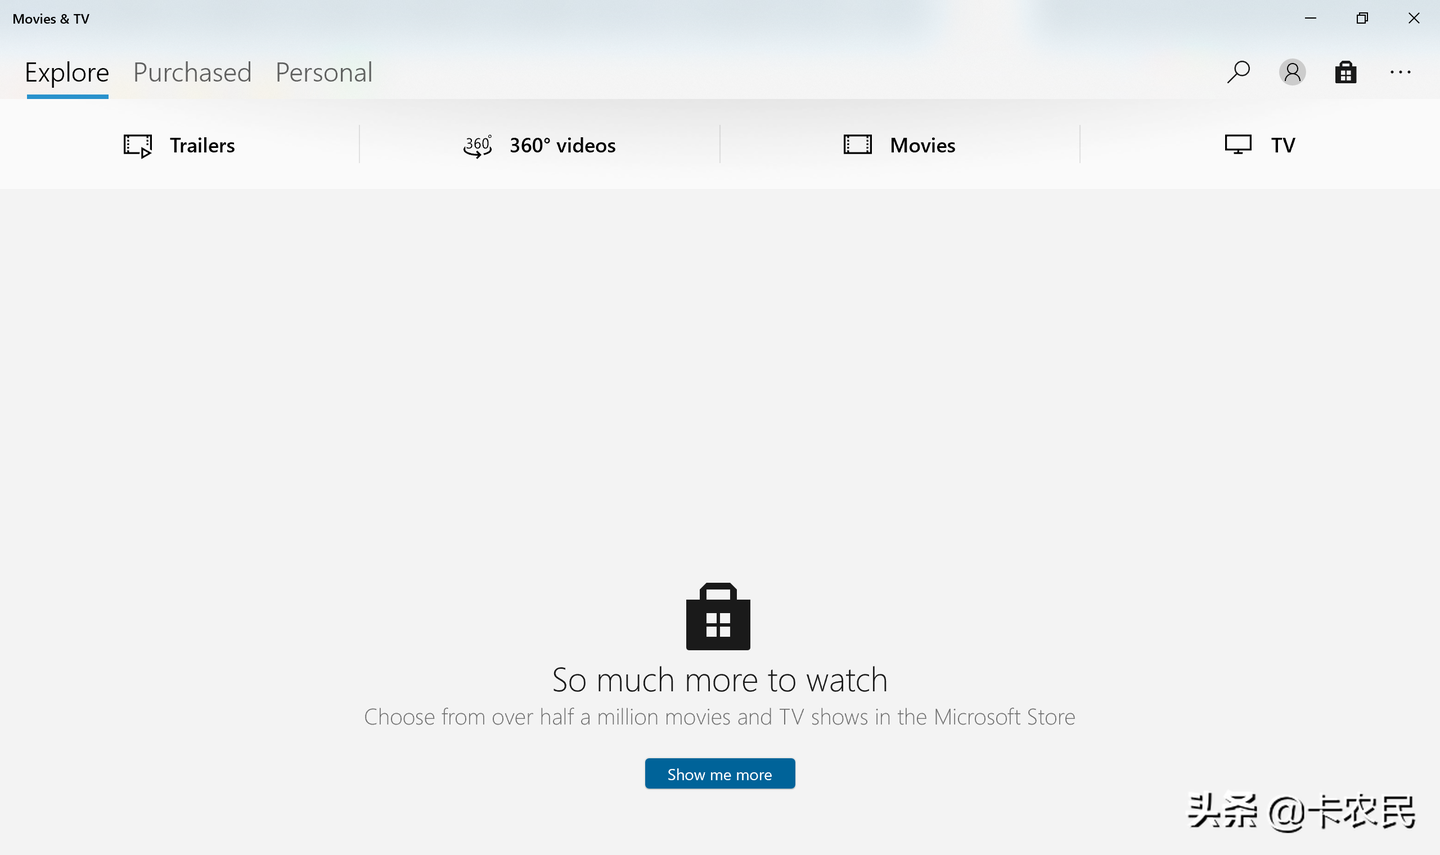Click the Show me more button
Screen dimensions: 1440x855
click(720, 774)
